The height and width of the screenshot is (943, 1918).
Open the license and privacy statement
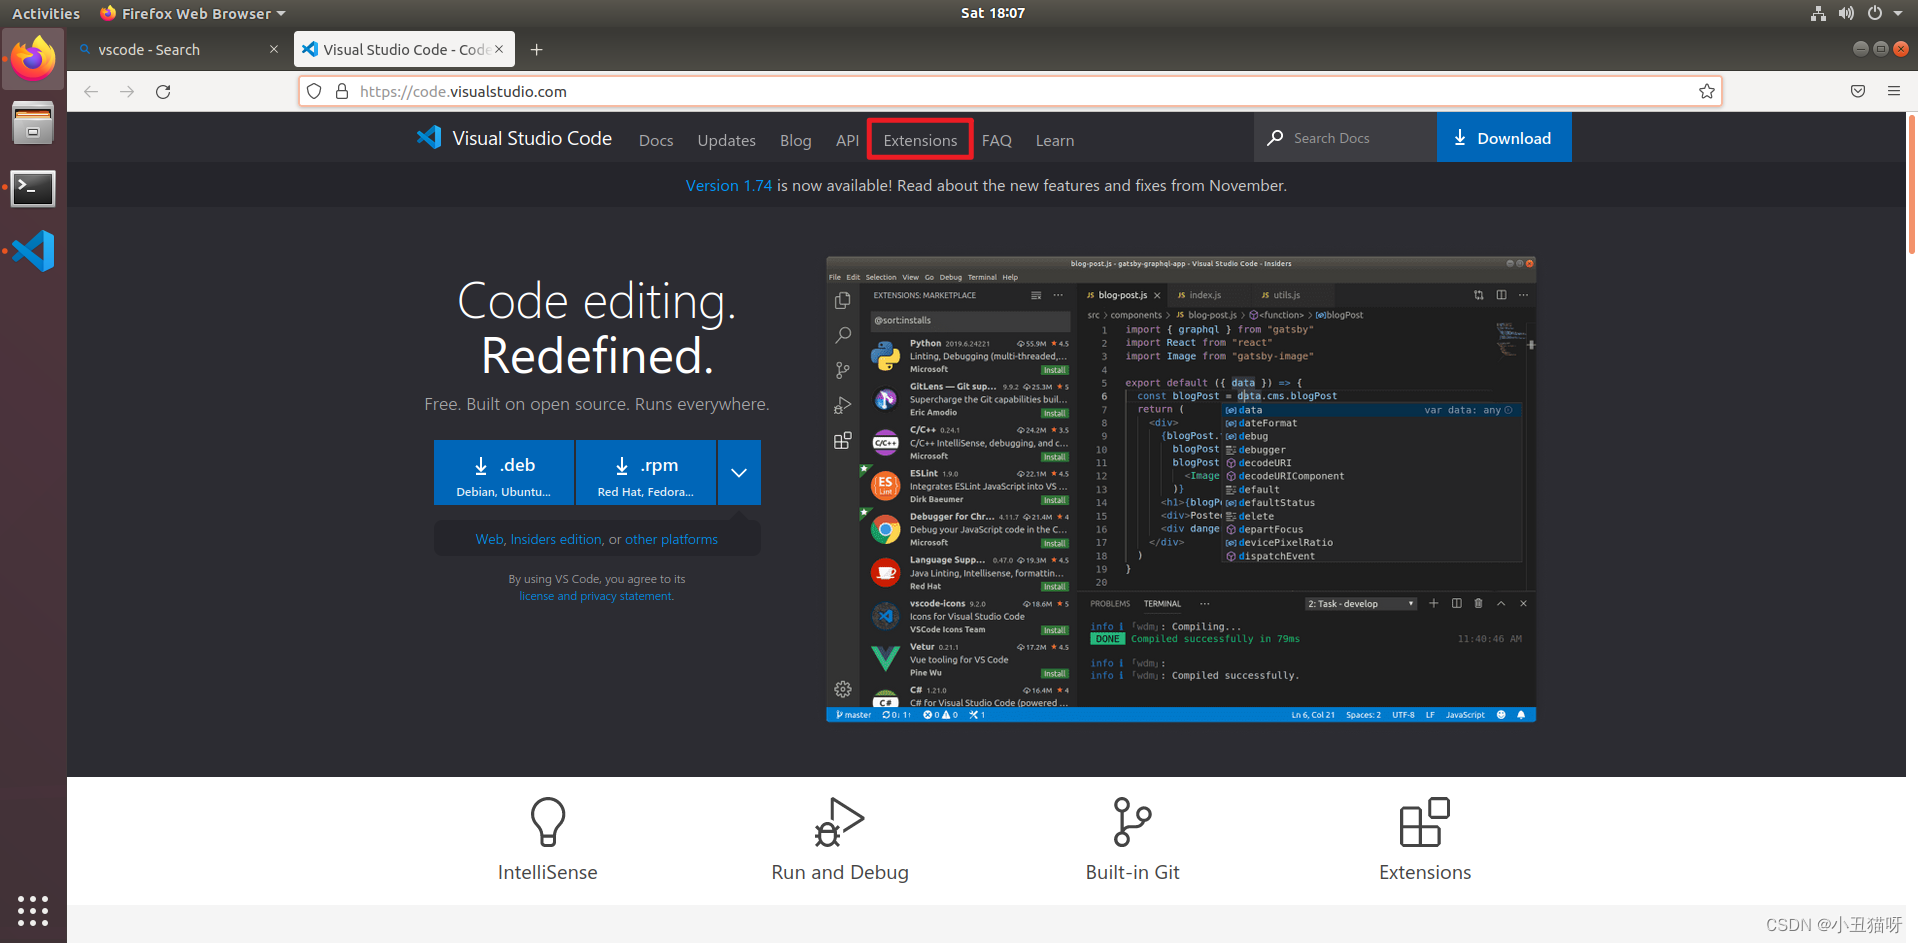pyautogui.click(x=596, y=596)
